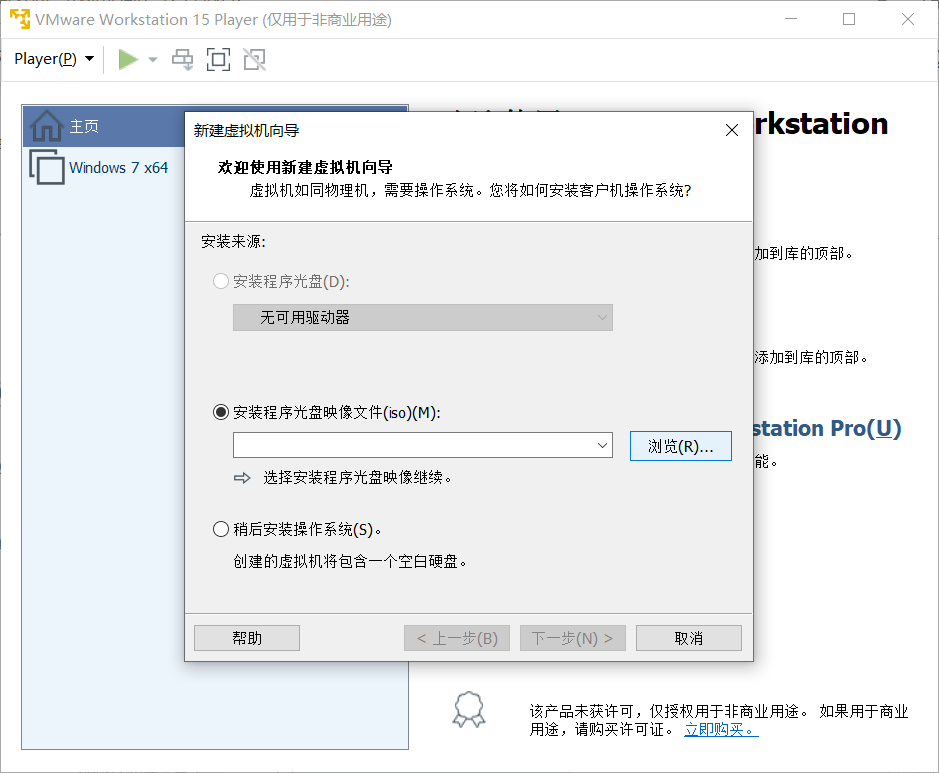Minimize the VMware Player window

tap(791, 19)
